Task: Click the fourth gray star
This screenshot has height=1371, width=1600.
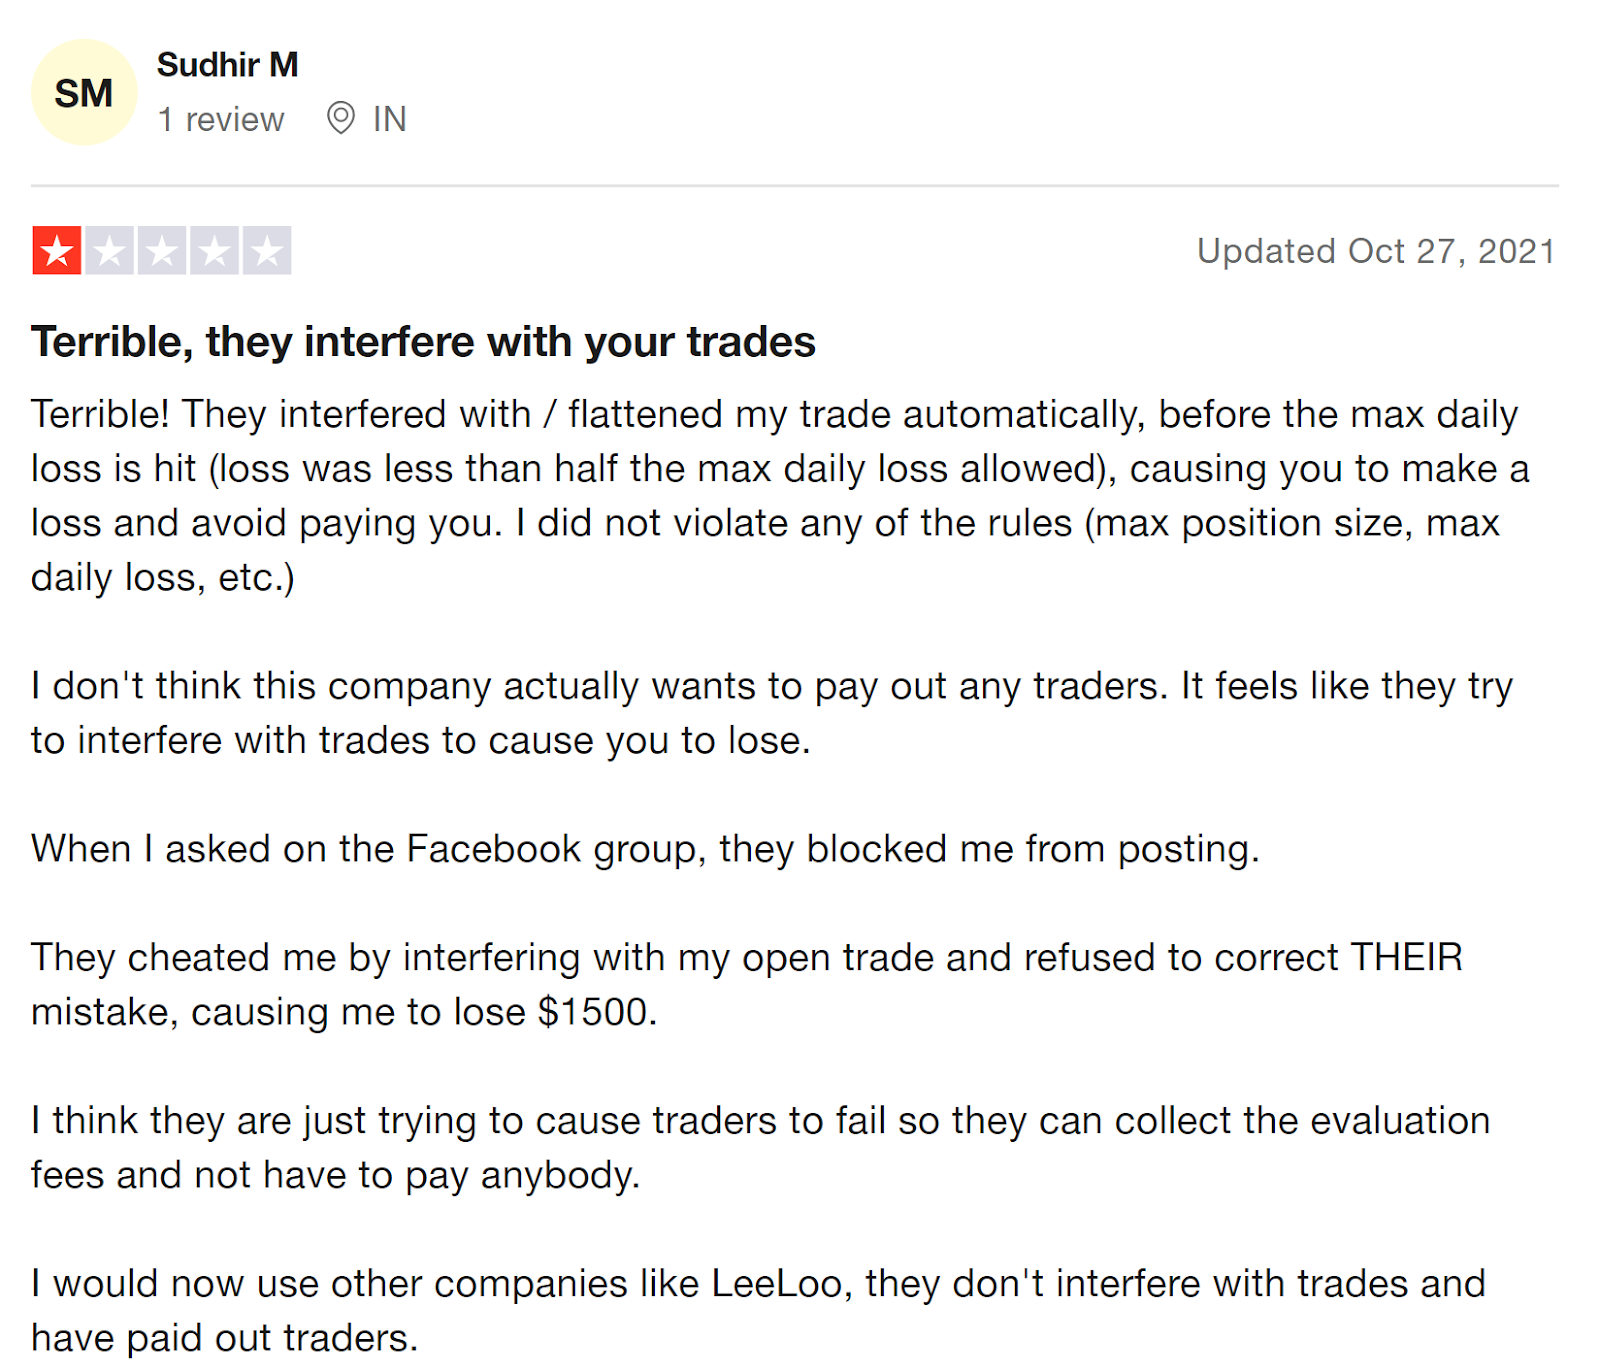Action: pos(214,250)
